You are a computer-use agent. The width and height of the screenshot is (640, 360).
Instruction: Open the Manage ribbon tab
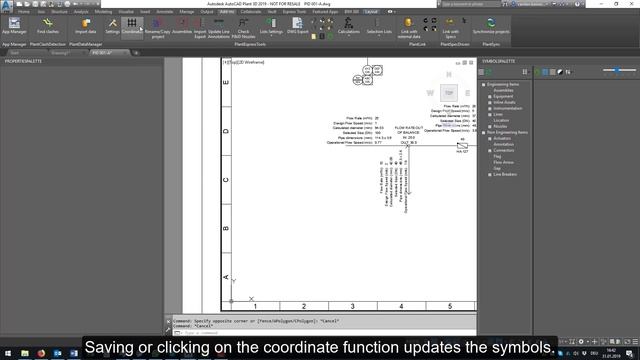point(187,12)
